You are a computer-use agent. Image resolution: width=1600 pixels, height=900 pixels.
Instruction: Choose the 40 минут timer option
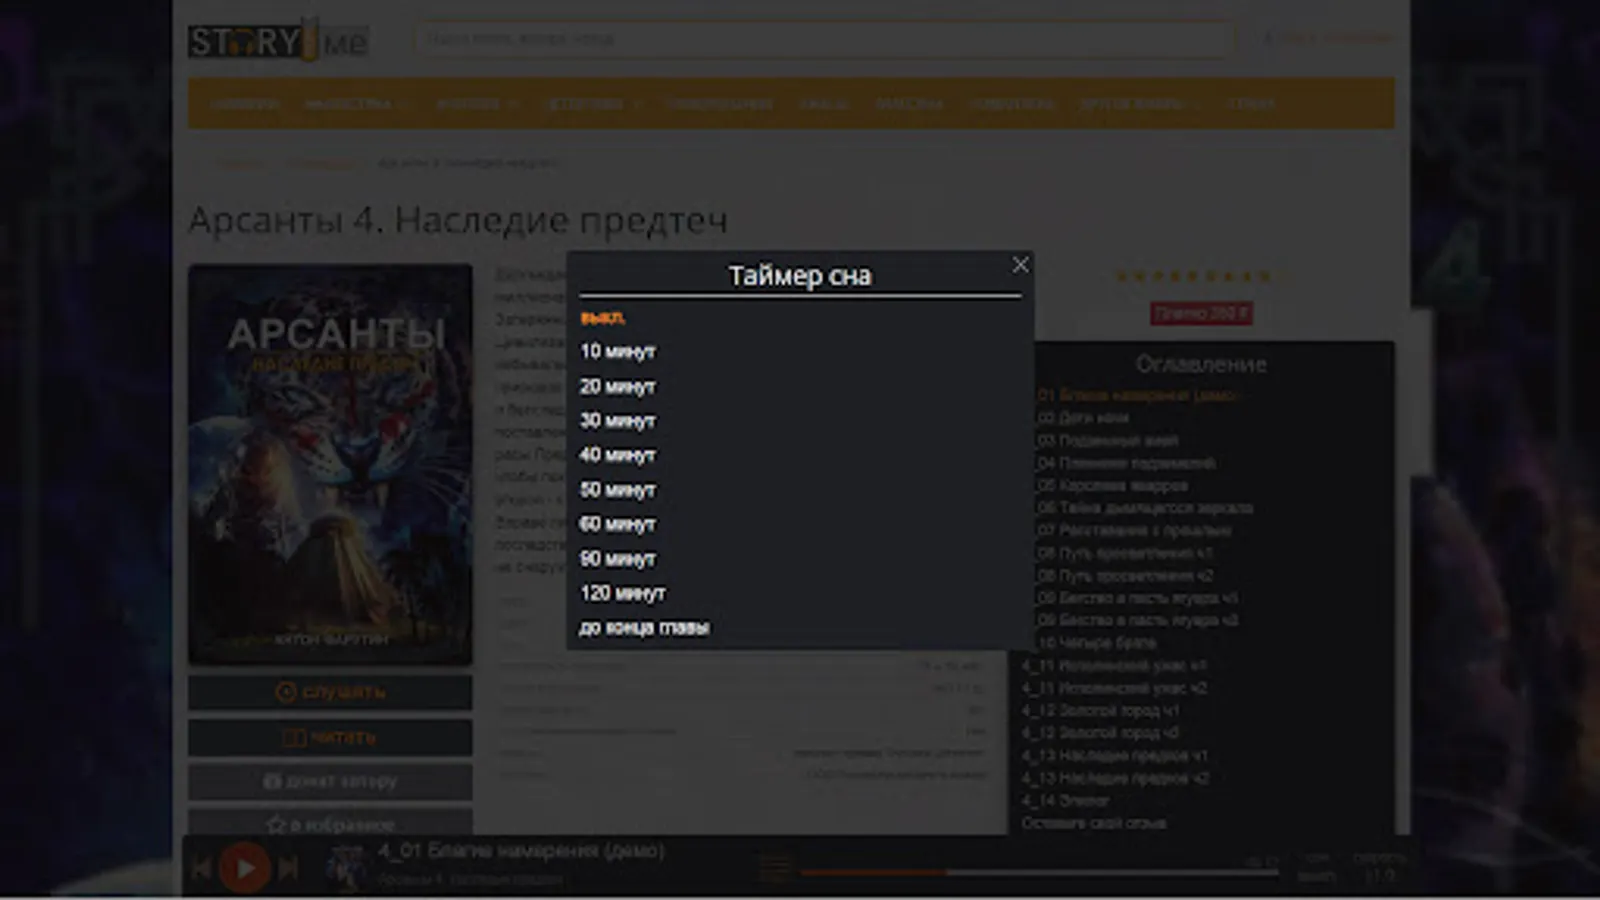[618, 455]
